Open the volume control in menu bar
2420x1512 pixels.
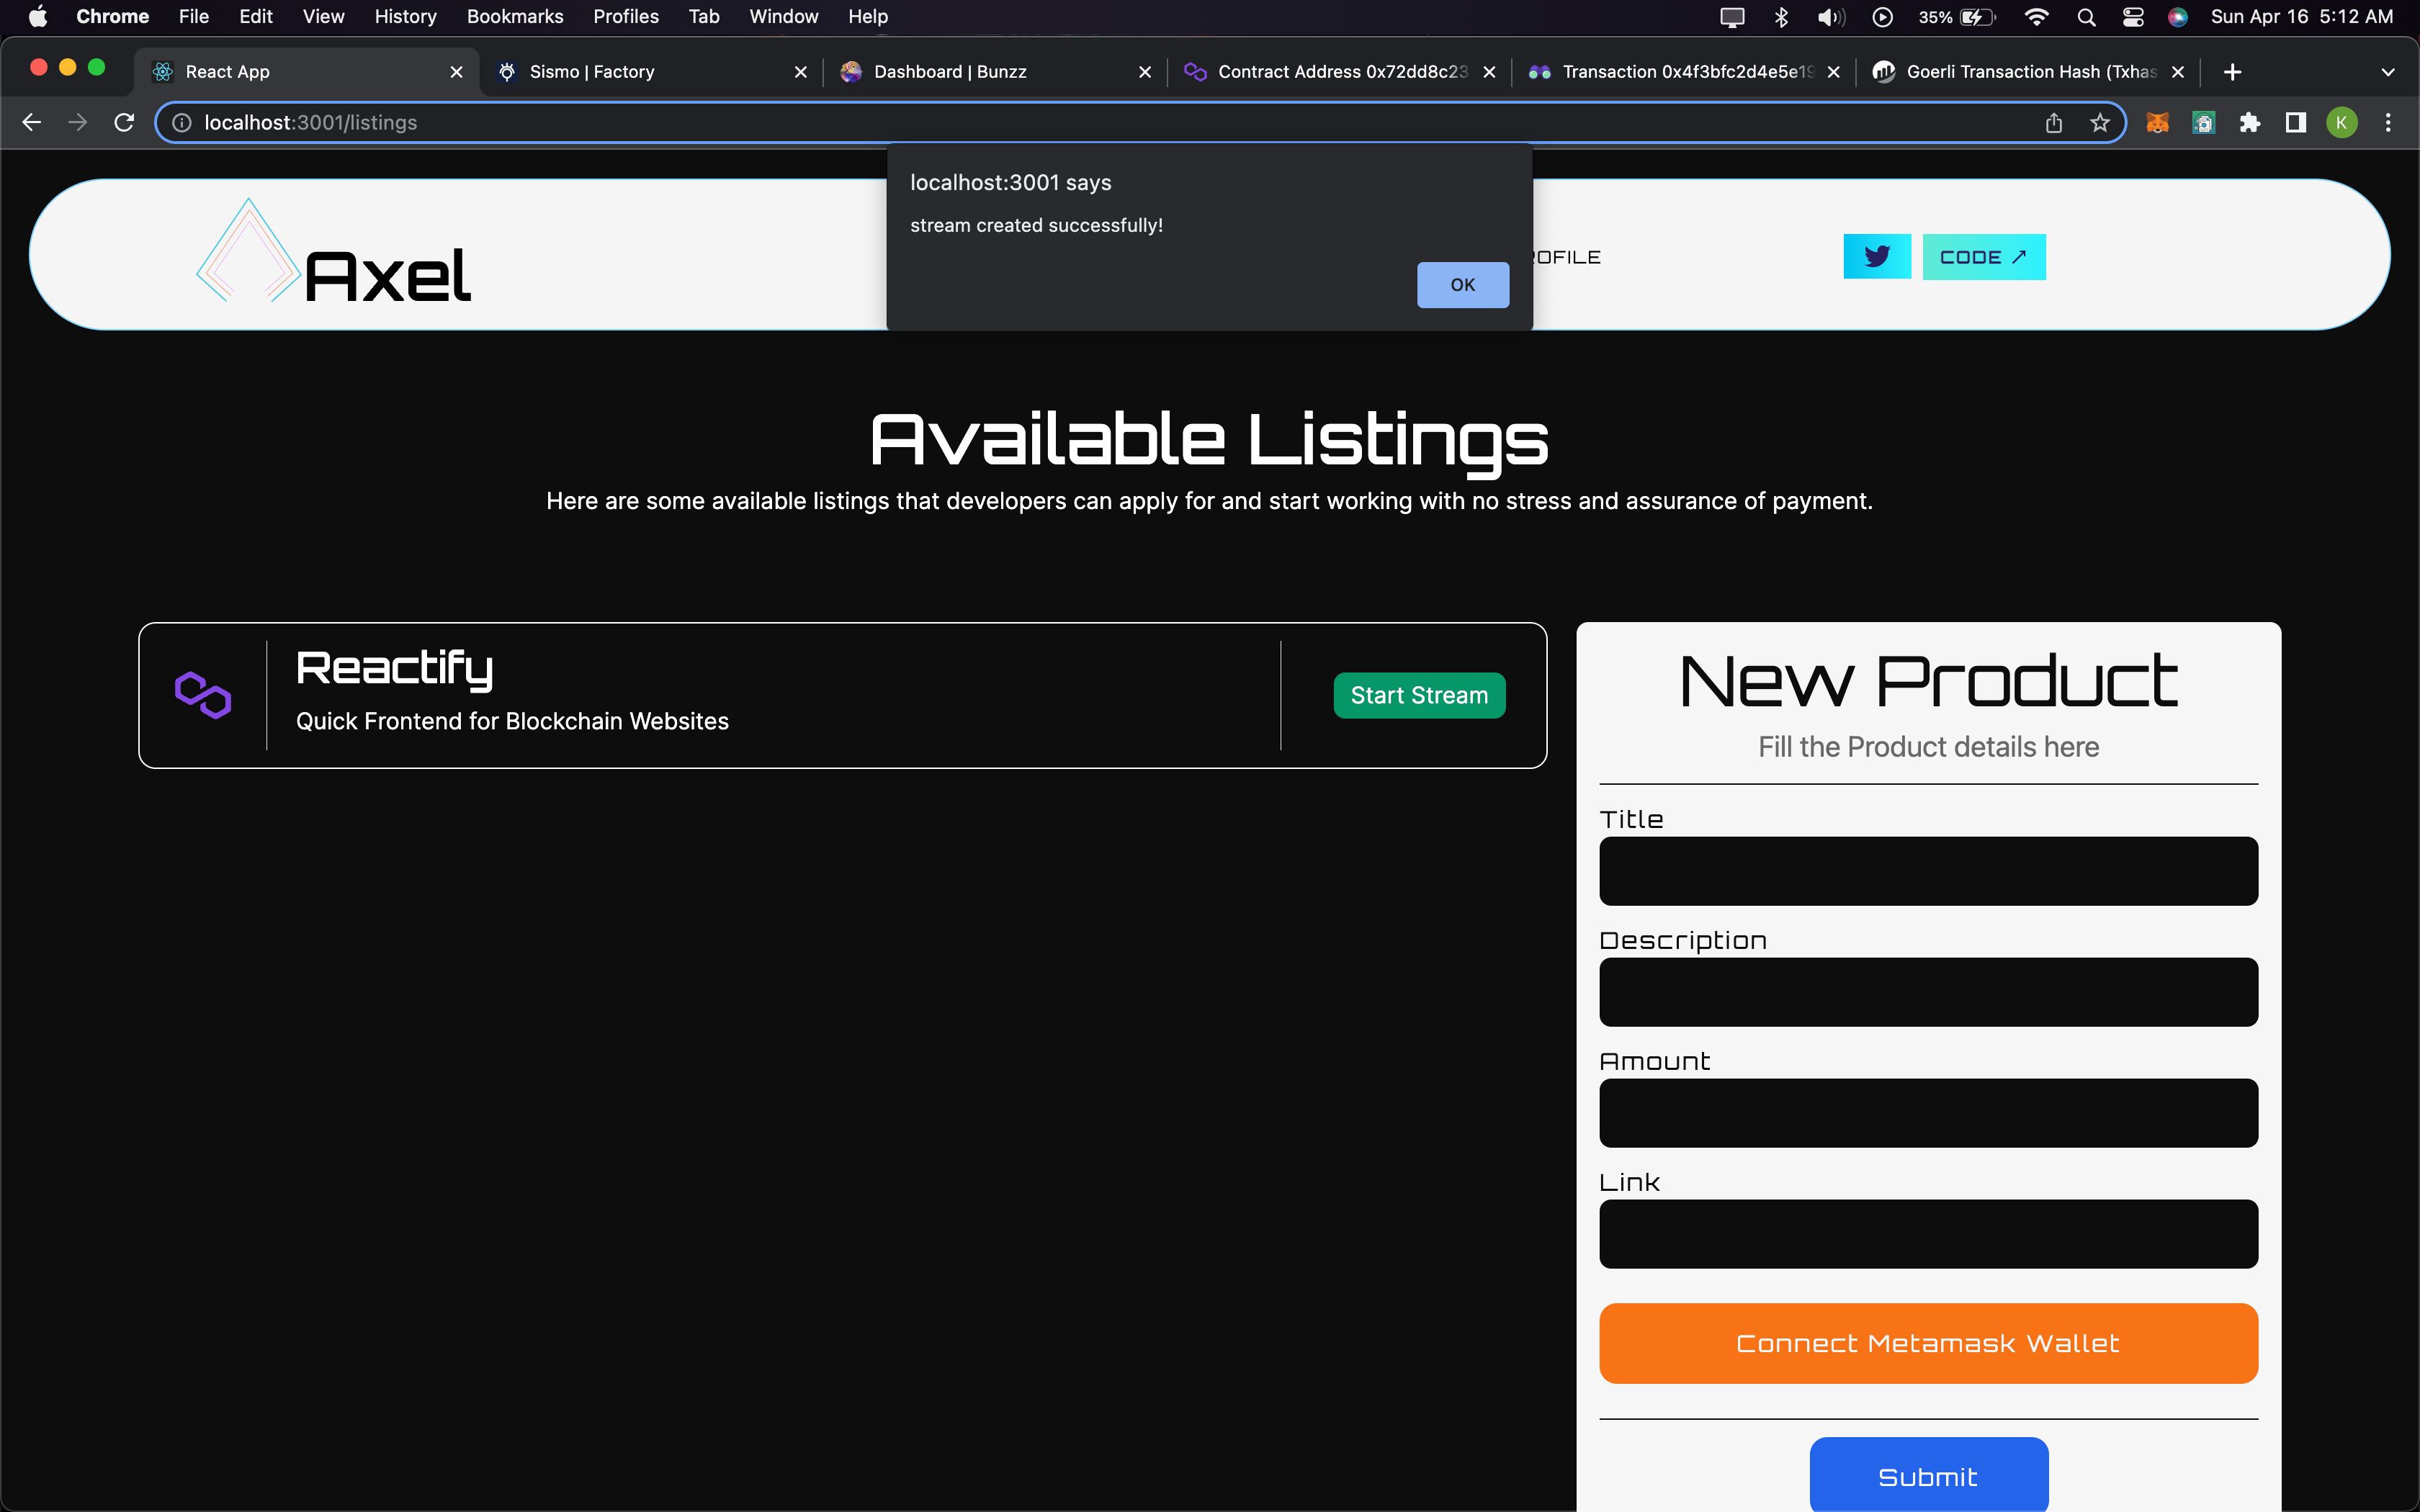[x=1831, y=16]
